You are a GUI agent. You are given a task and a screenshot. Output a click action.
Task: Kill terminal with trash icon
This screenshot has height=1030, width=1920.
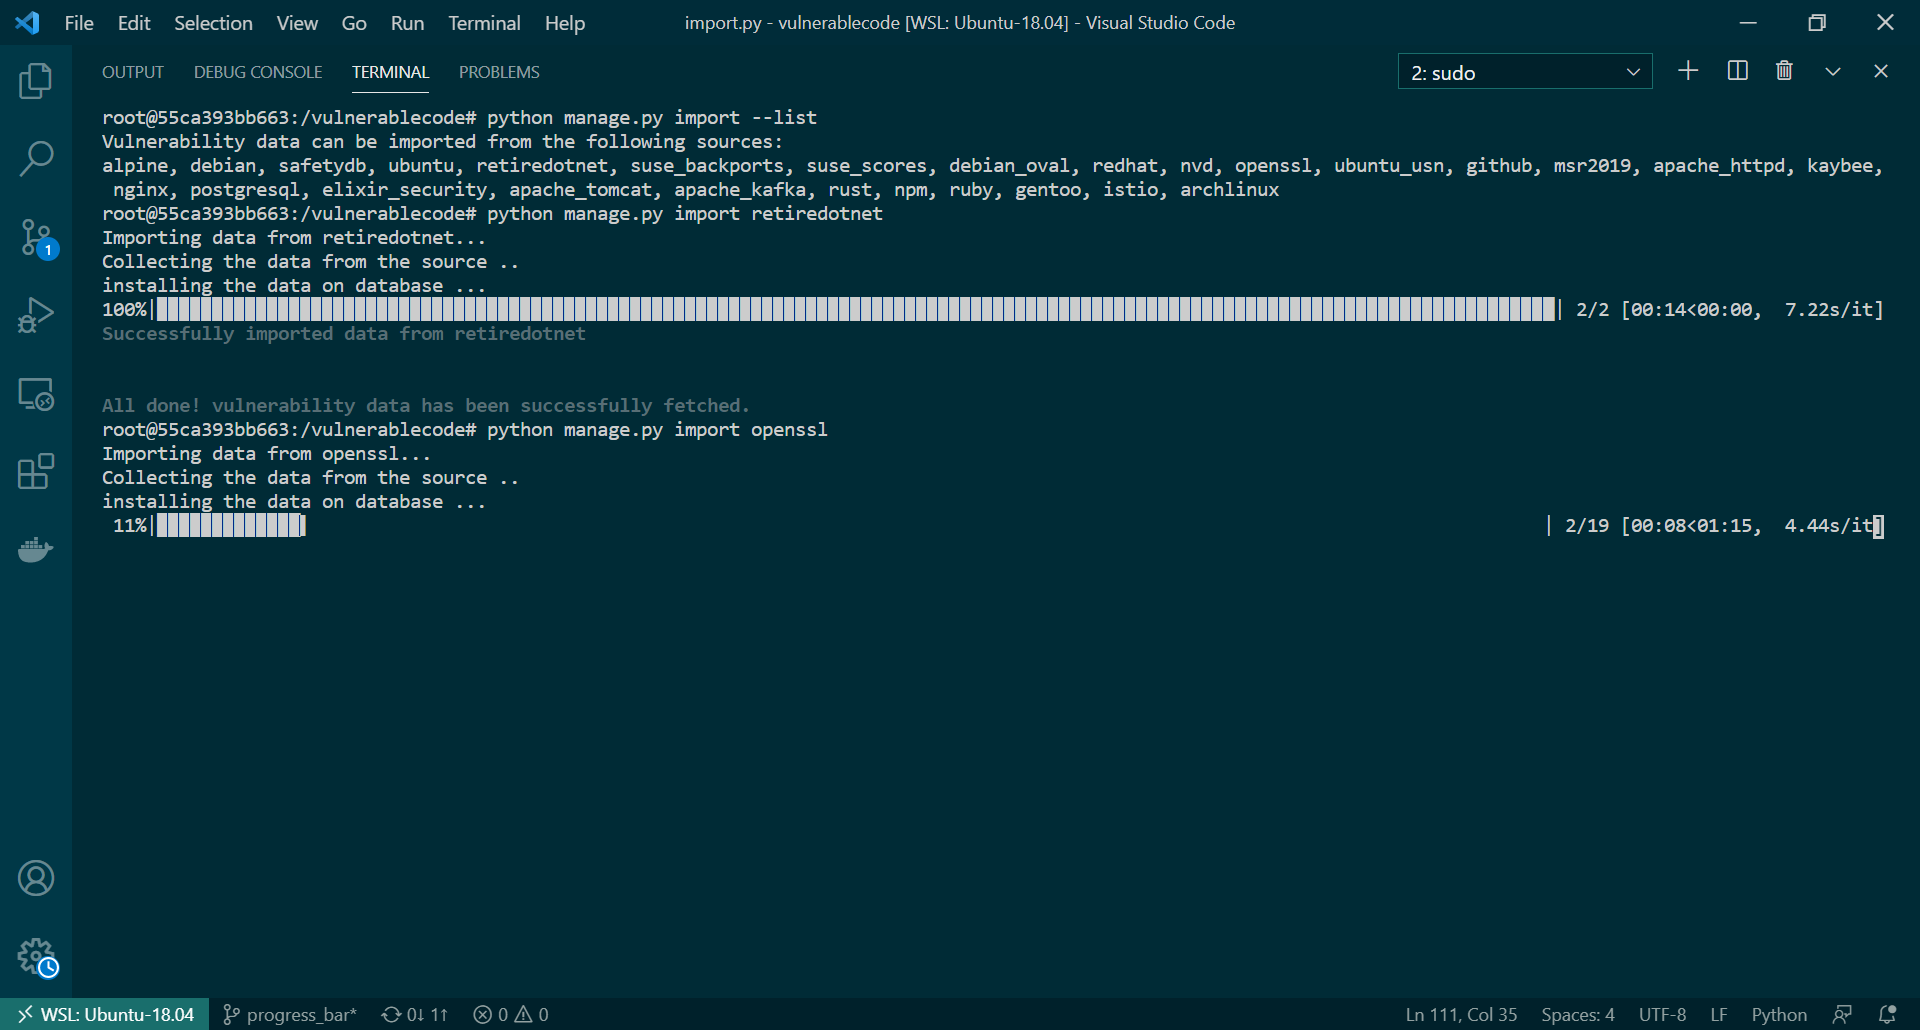tap(1784, 71)
